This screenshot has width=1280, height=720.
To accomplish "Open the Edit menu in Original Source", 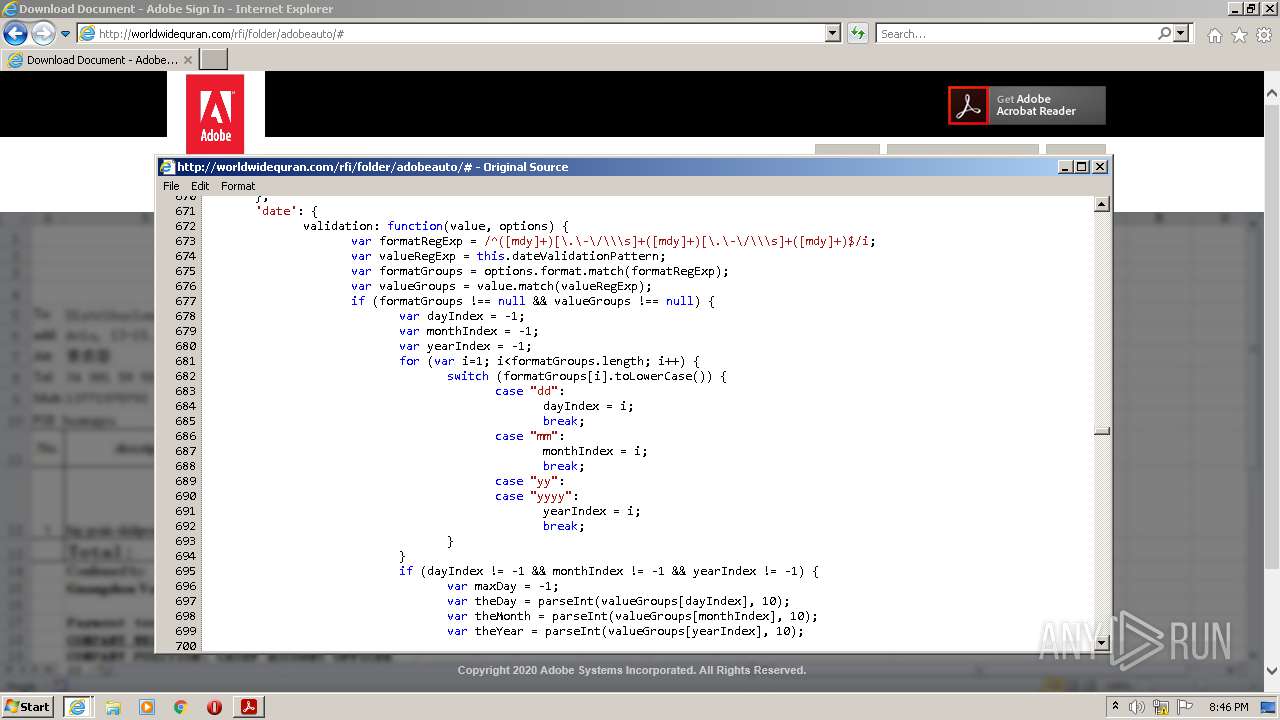I will pos(200,186).
